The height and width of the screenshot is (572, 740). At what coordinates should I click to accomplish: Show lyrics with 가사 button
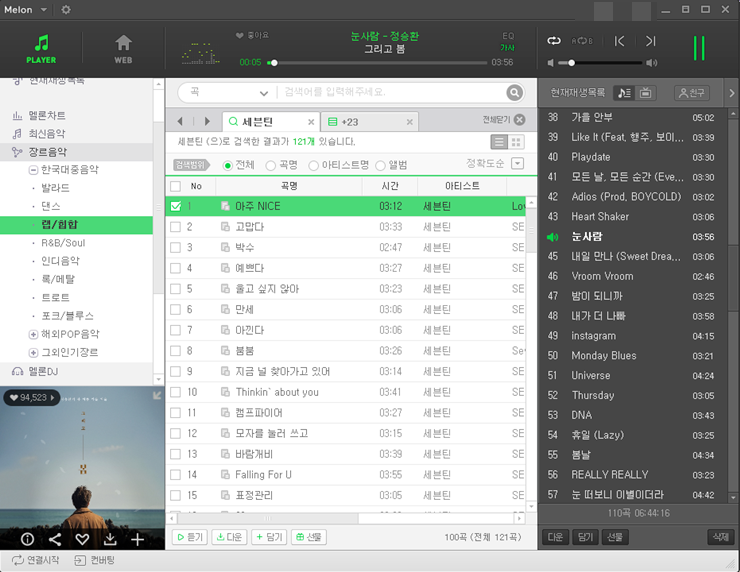(x=507, y=48)
